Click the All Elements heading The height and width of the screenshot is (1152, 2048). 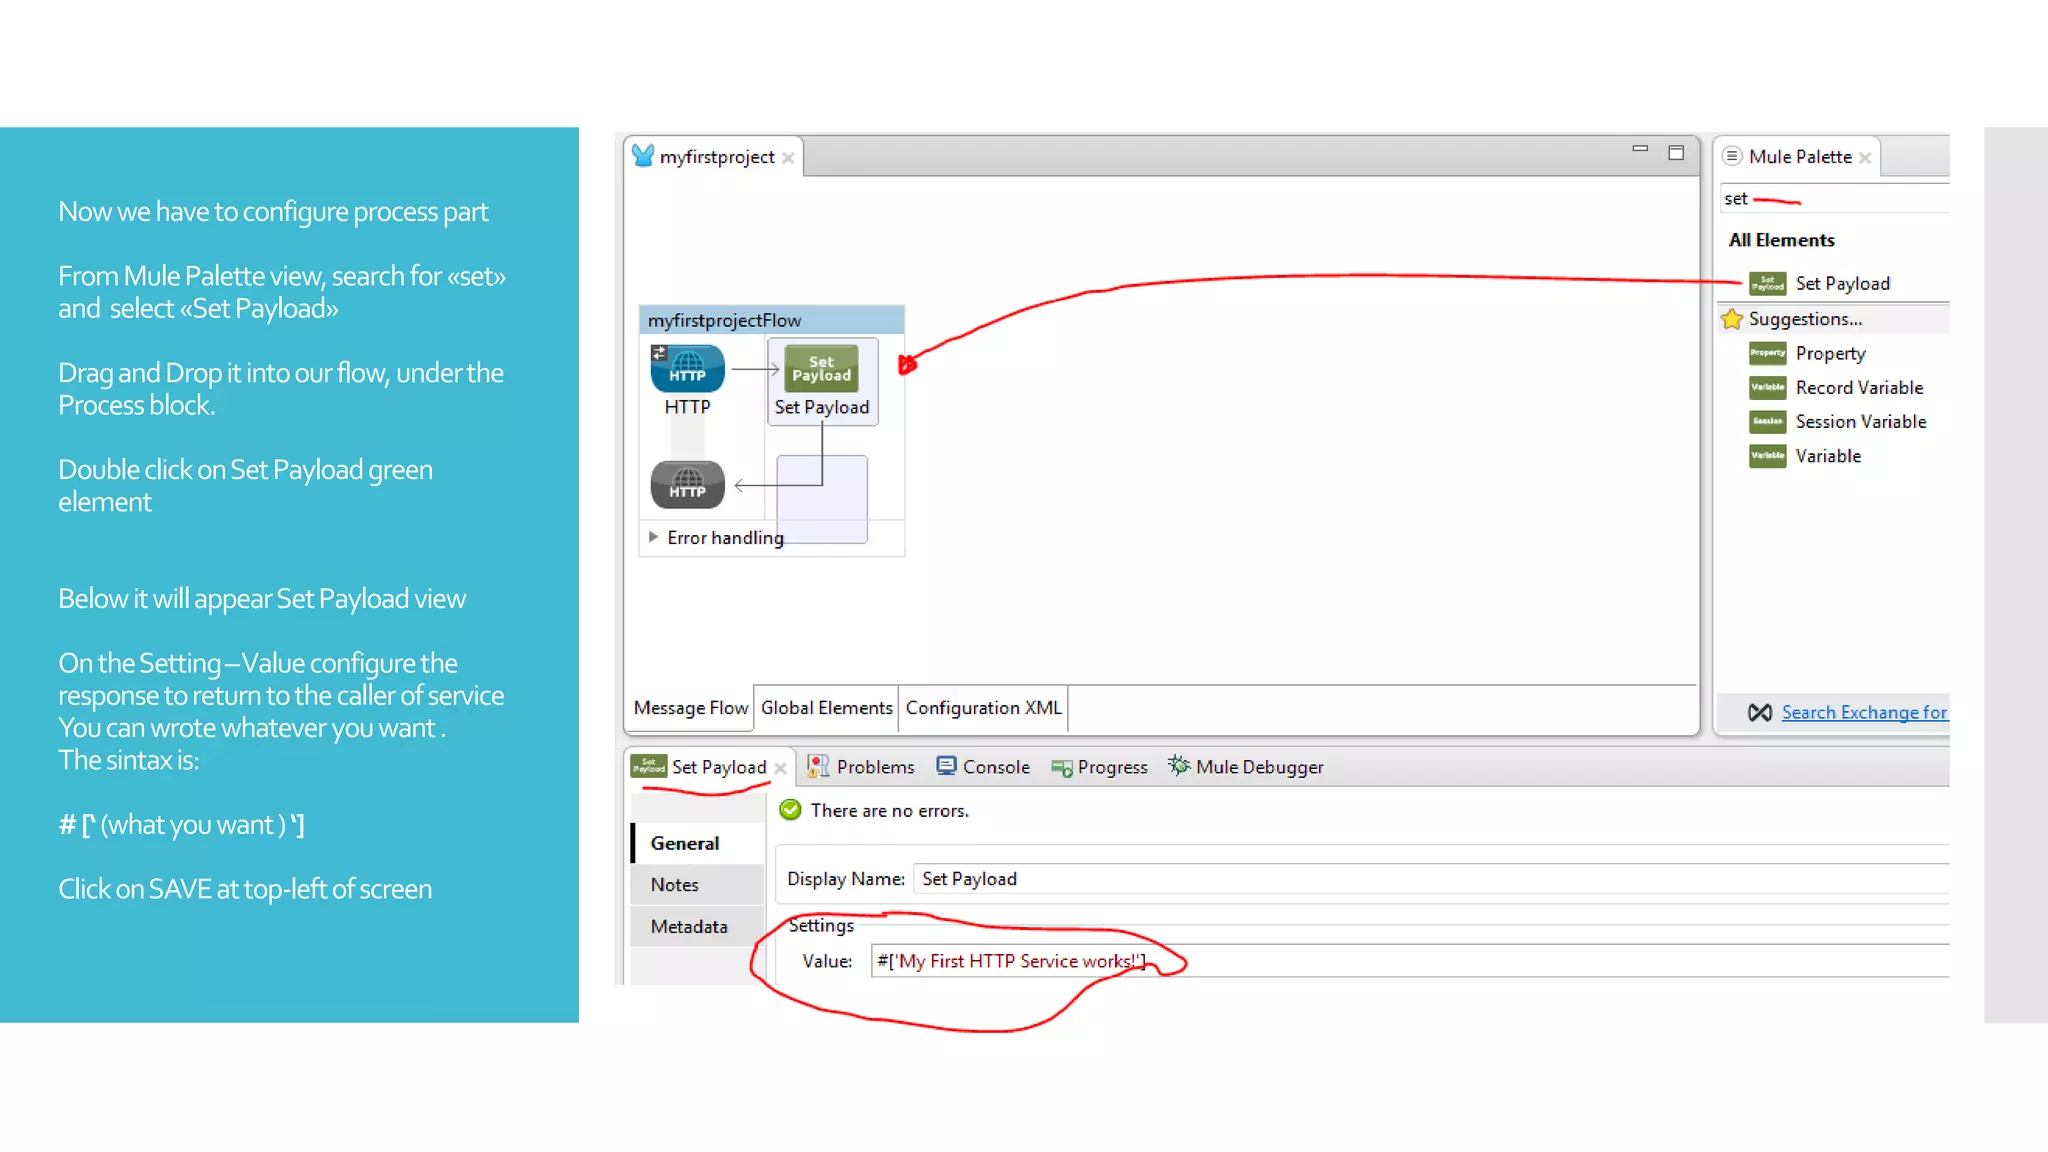(1781, 240)
